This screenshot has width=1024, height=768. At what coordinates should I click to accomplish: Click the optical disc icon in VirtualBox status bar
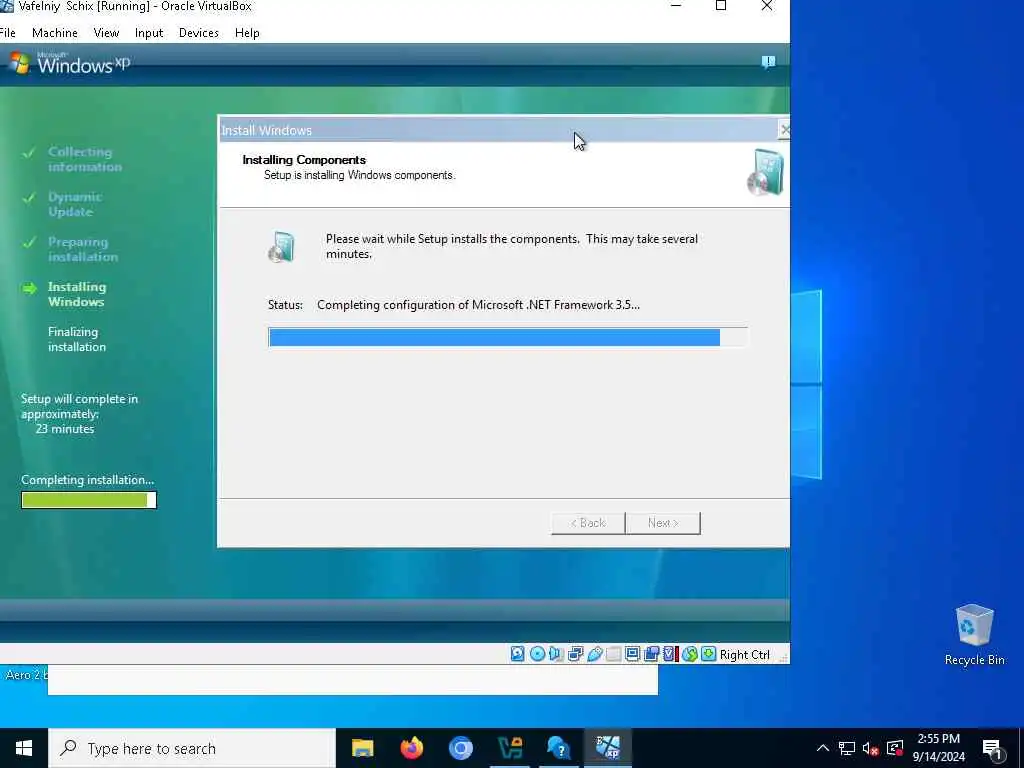click(x=537, y=654)
